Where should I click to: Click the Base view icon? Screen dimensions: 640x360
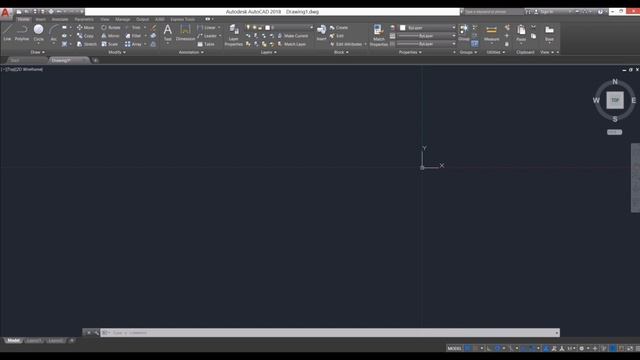pyautogui.click(x=549, y=32)
